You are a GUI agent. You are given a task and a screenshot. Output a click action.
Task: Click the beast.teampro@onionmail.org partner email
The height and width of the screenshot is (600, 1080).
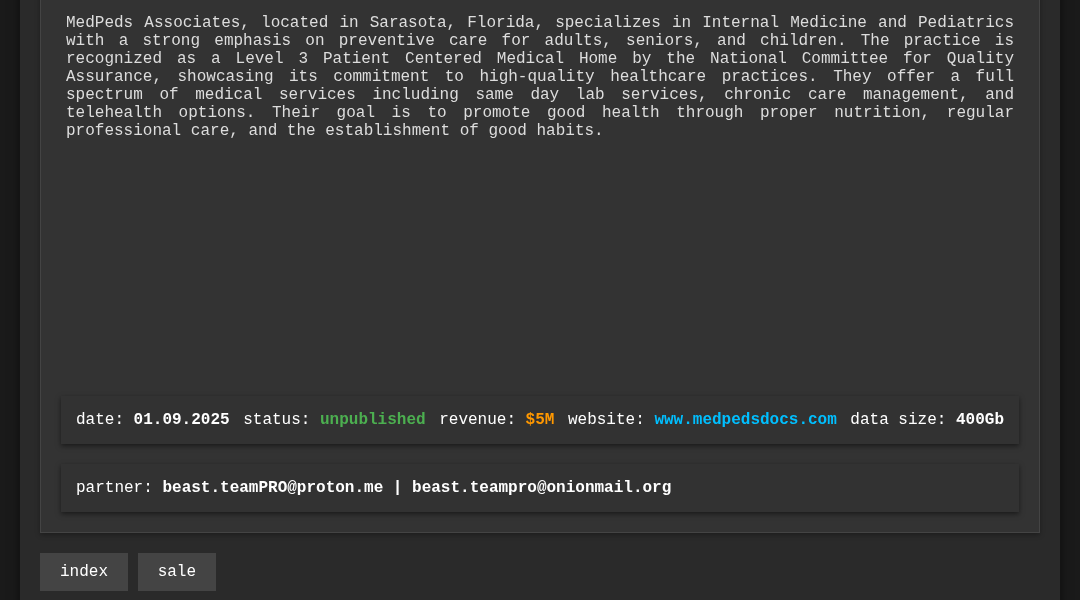coord(541,487)
